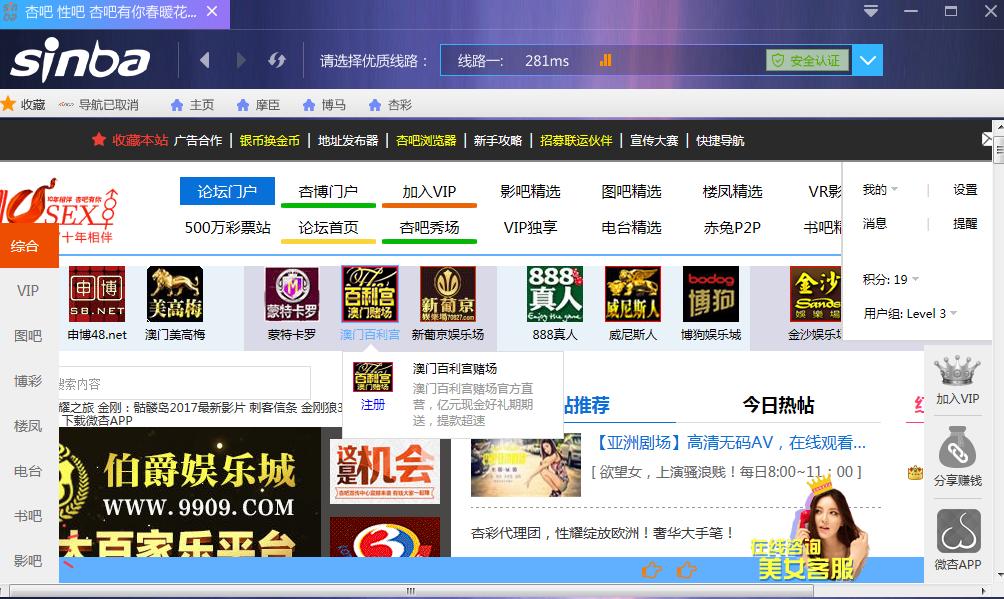Open the 论坛首页 navigation item
Image resolution: width=1004 pixels, height=599 pixels.
tap(328, 227)
